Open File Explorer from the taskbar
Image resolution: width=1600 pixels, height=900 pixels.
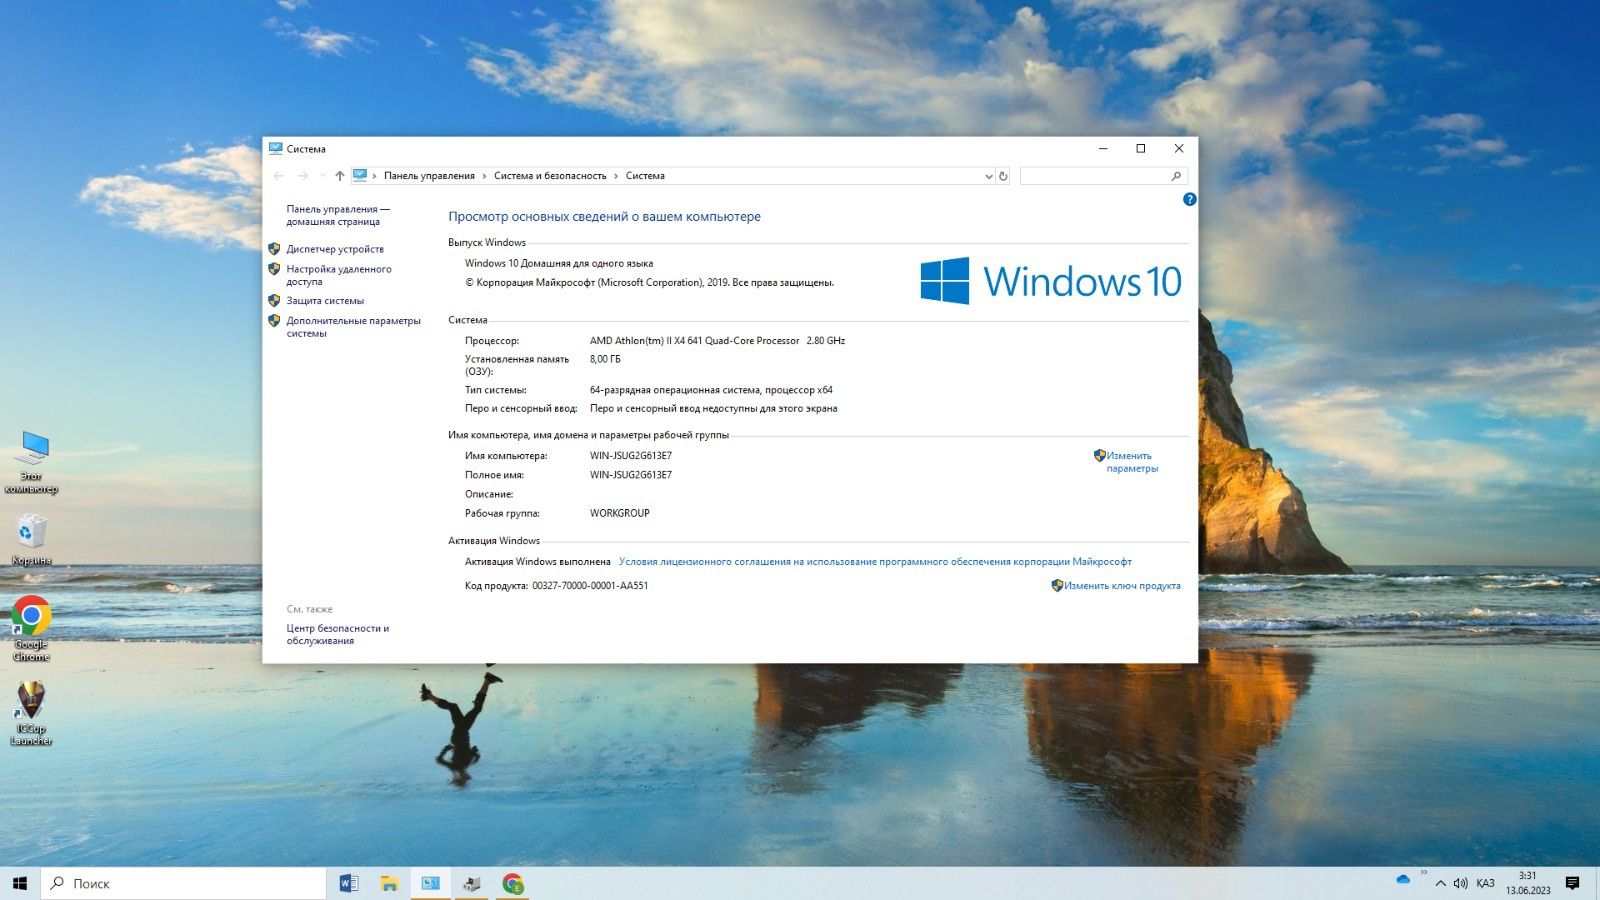390,883
